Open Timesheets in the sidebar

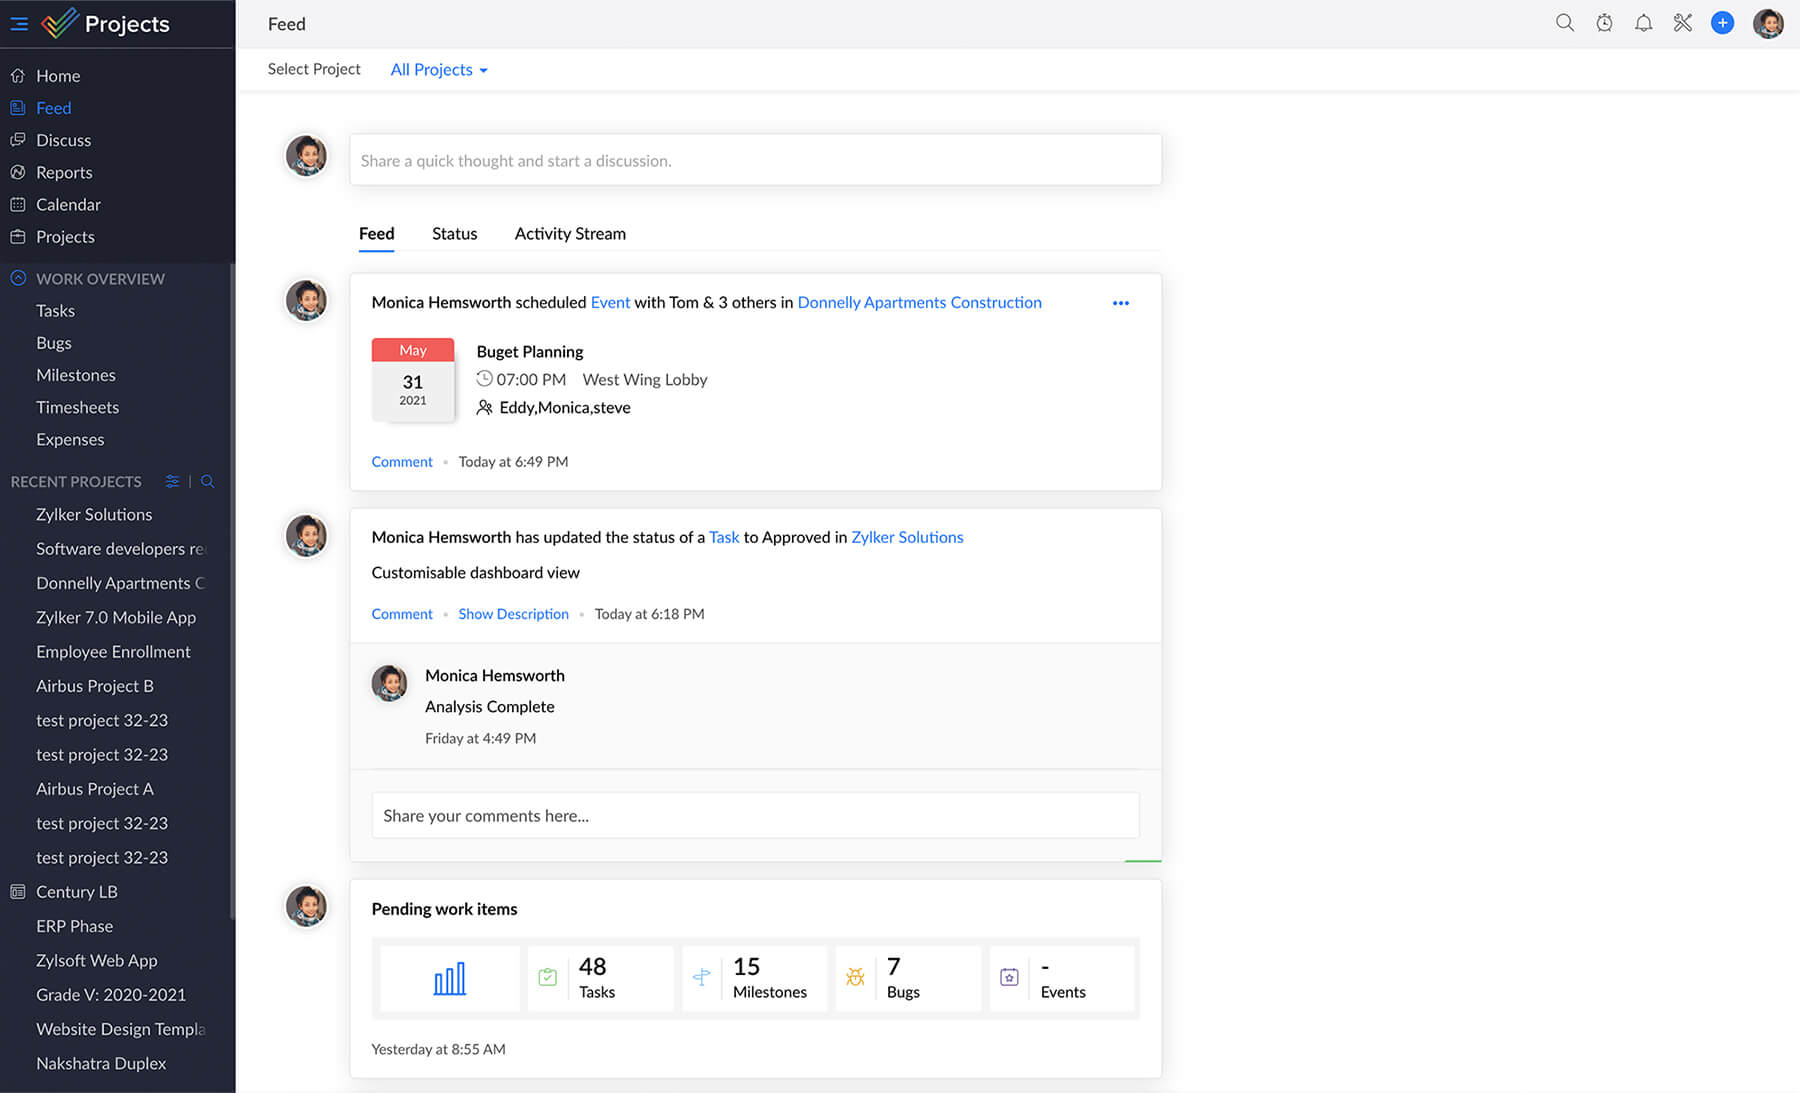(x=77, y=407)
